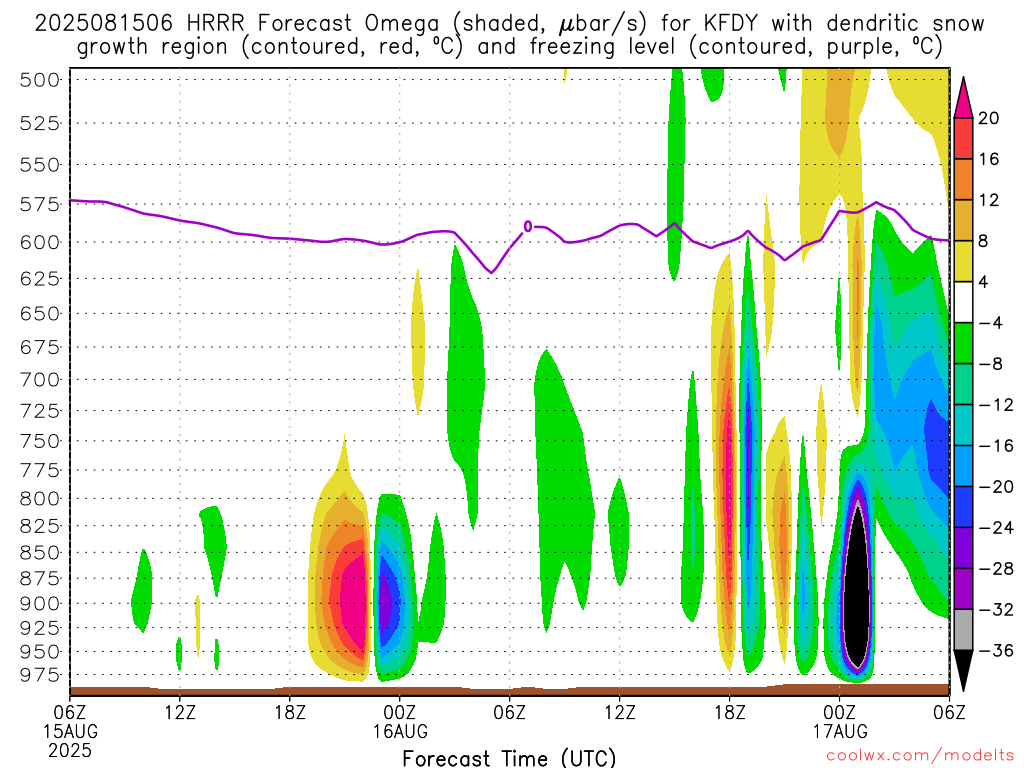Click the 0 label on the purple freezing line
The width and height of the screenshot is (1024, 768).
point(528,227)
